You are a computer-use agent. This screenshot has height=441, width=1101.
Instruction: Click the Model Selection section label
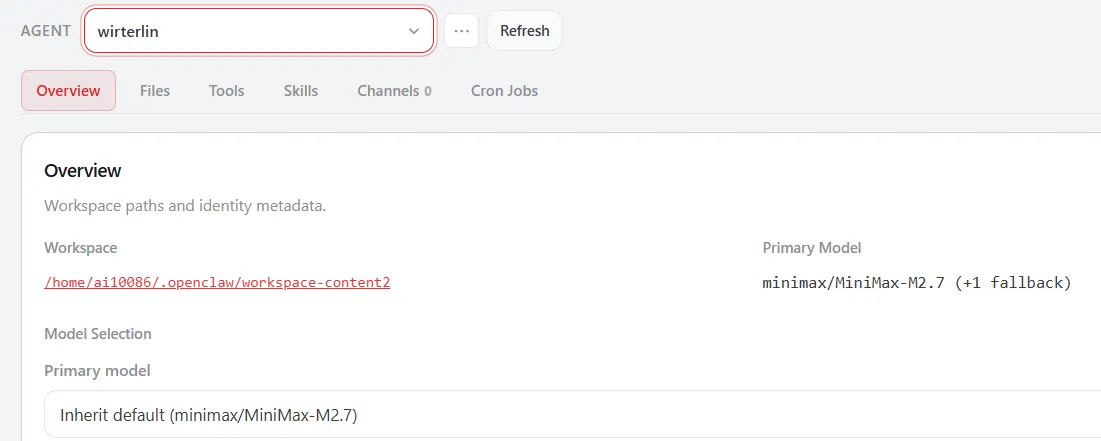click(x=98, y=333)
